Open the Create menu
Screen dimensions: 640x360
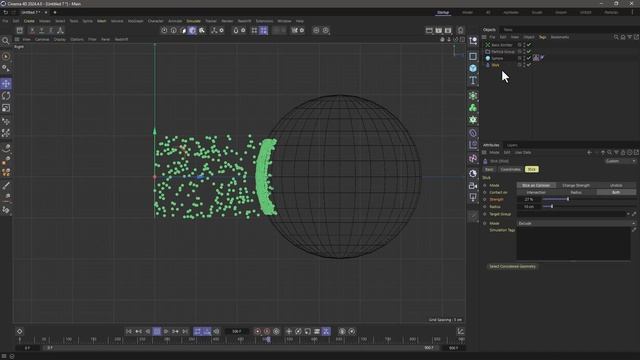pos(29,21)
